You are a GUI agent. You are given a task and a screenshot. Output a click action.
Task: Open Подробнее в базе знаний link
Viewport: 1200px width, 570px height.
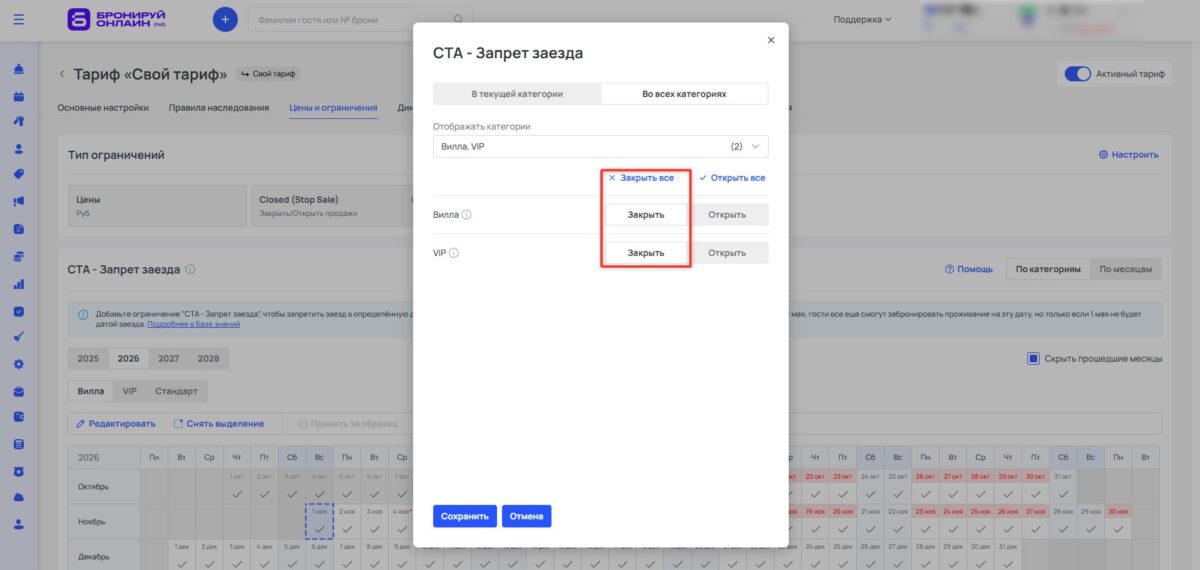tap(194, 325)
